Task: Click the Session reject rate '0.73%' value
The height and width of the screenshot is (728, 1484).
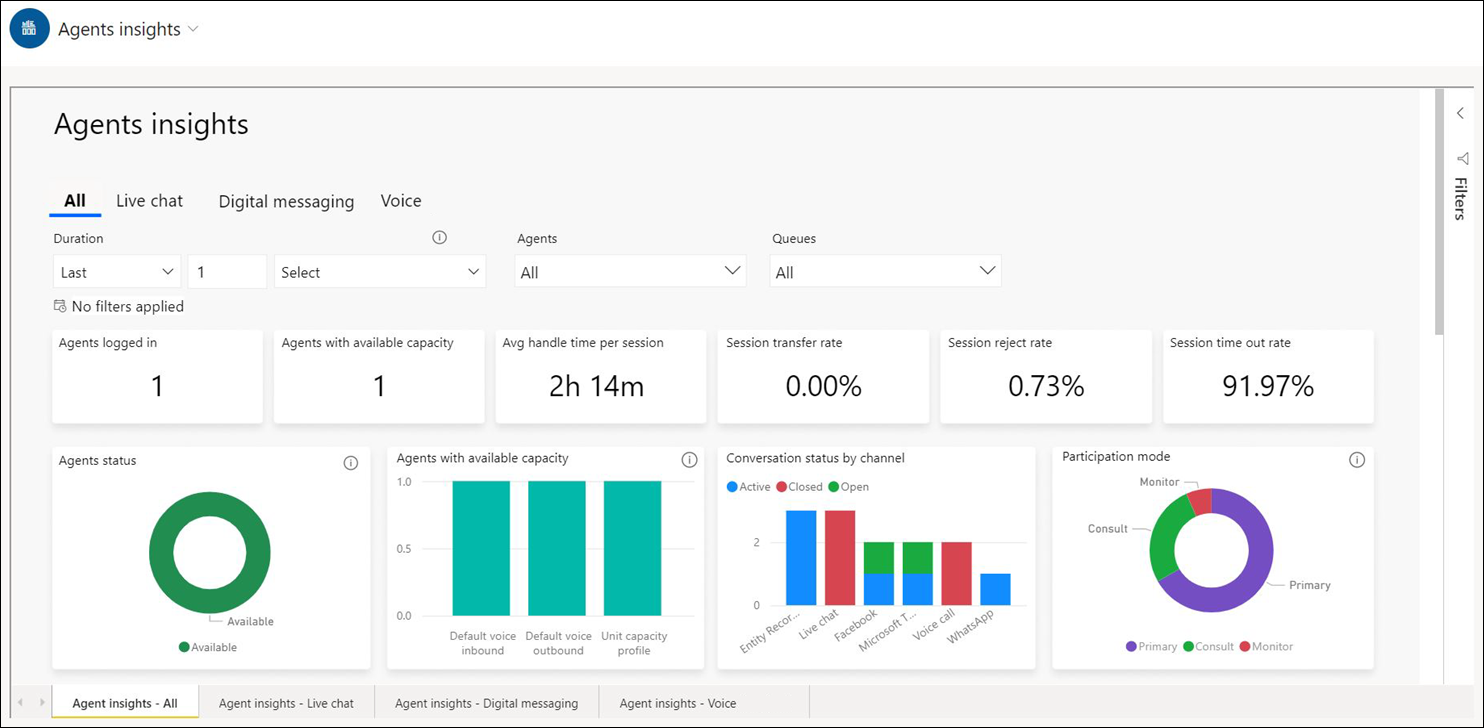Action: (x=1045, y=387)
